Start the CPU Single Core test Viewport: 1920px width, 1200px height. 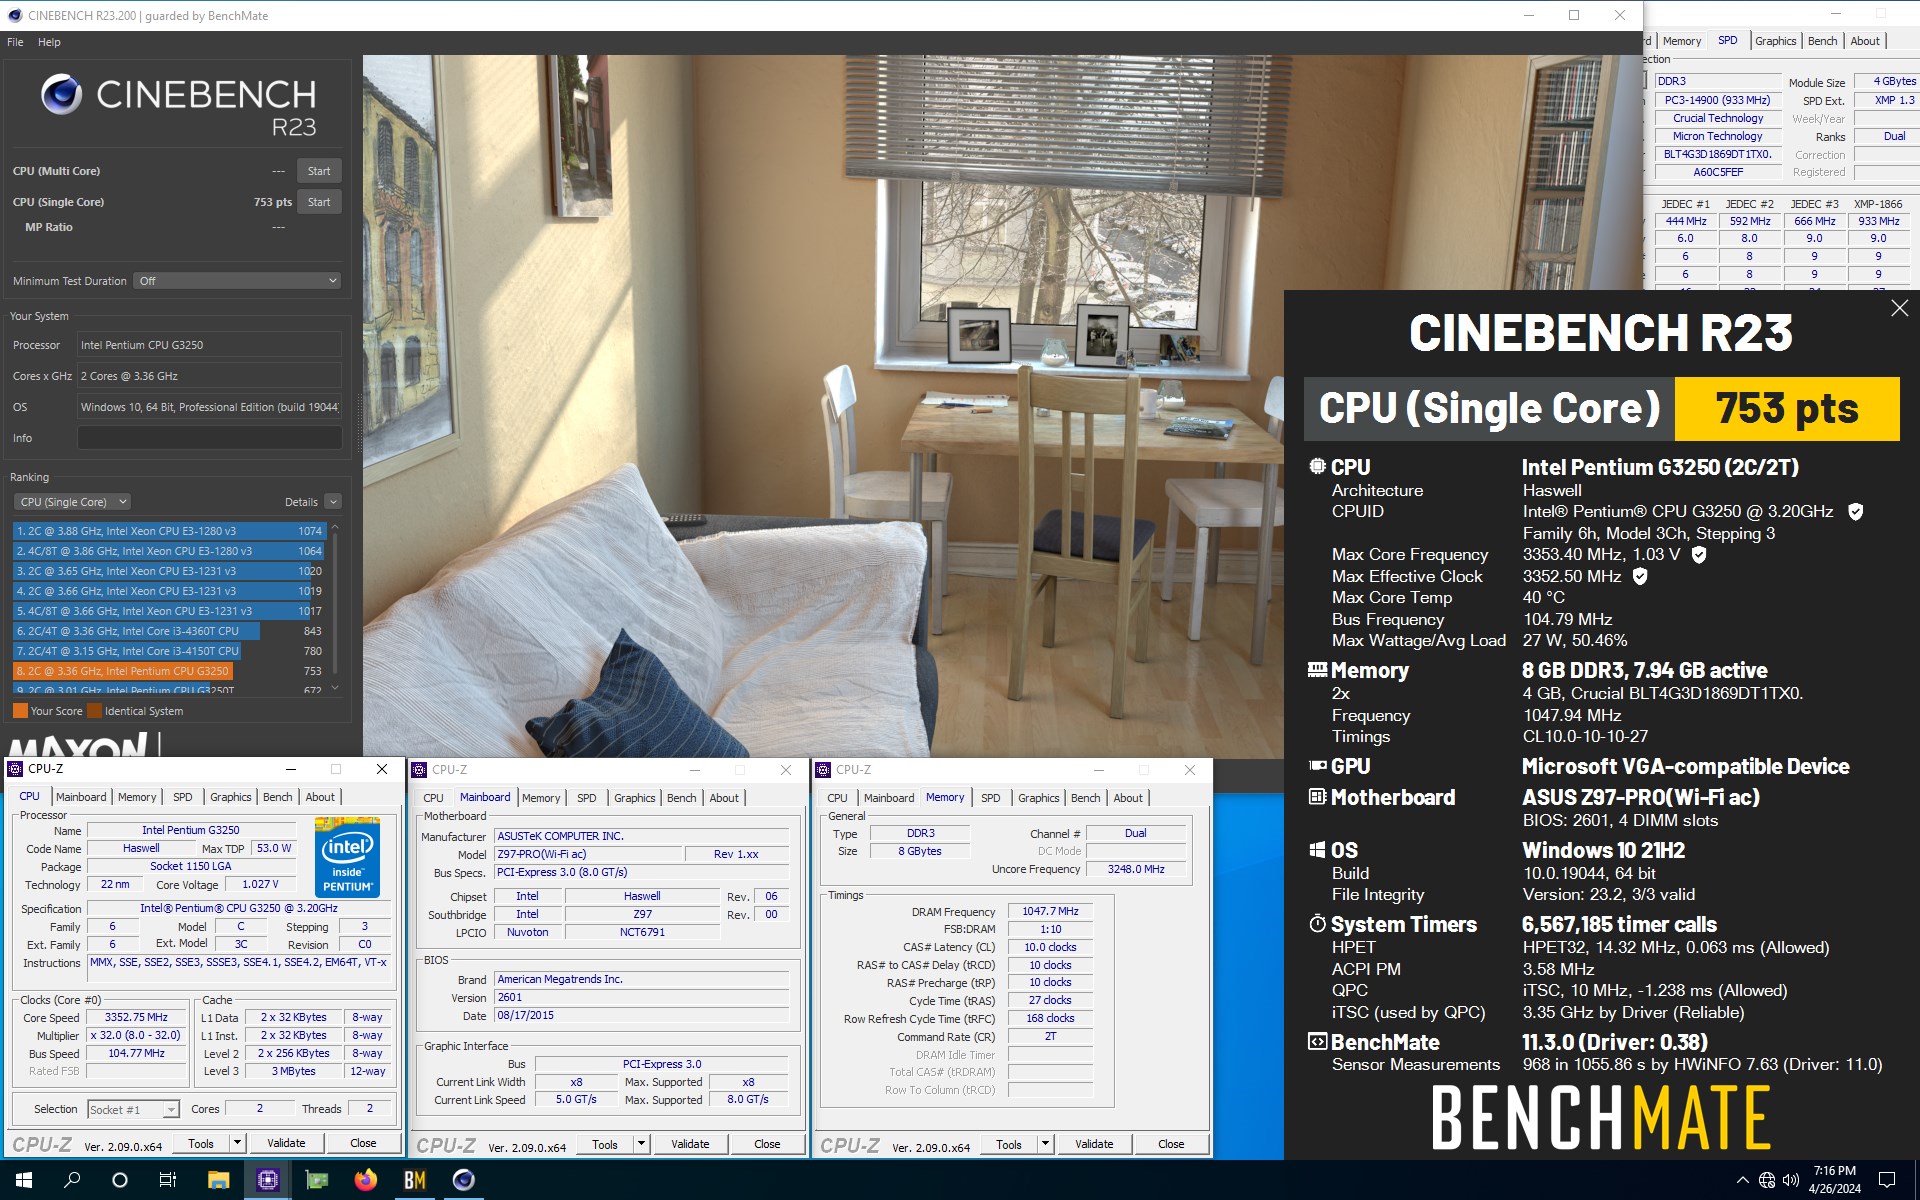[319, 202]
